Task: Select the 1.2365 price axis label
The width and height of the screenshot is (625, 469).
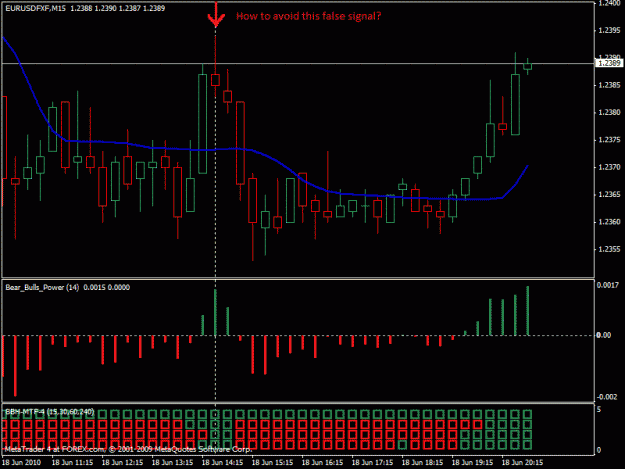Action: (x=609, y=194)
